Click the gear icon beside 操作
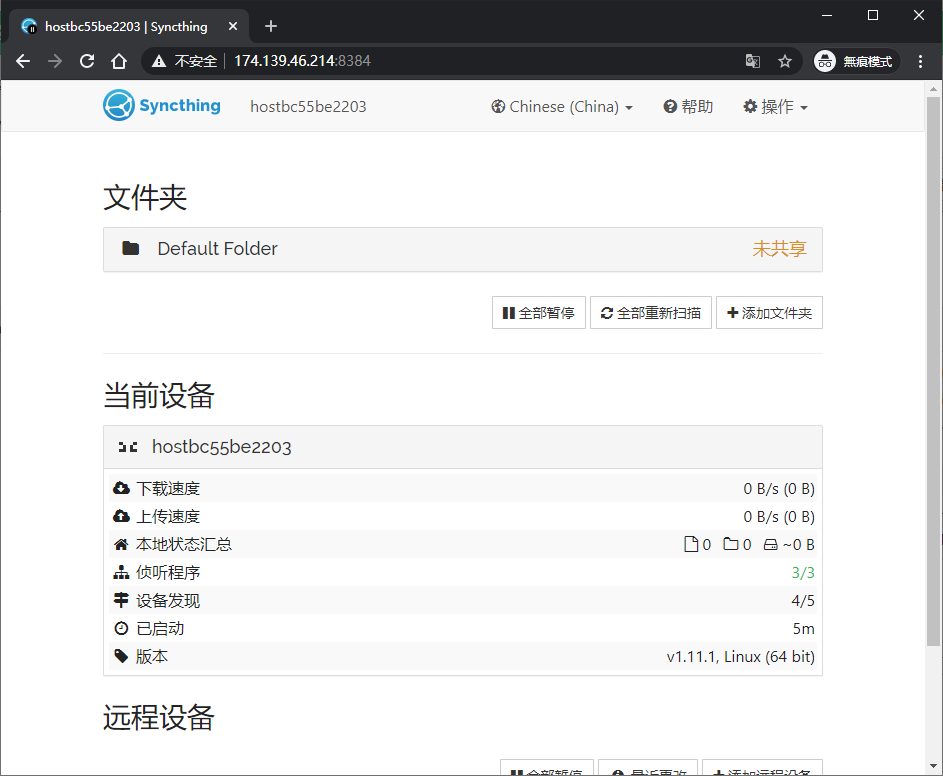The width and height of the screenshot is (943, 776). pyautogui.click(x=750, y=106)
